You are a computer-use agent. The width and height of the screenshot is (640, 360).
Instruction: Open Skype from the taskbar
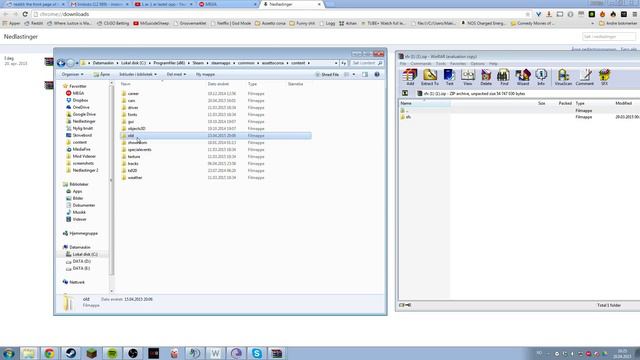tap(257, 353)
